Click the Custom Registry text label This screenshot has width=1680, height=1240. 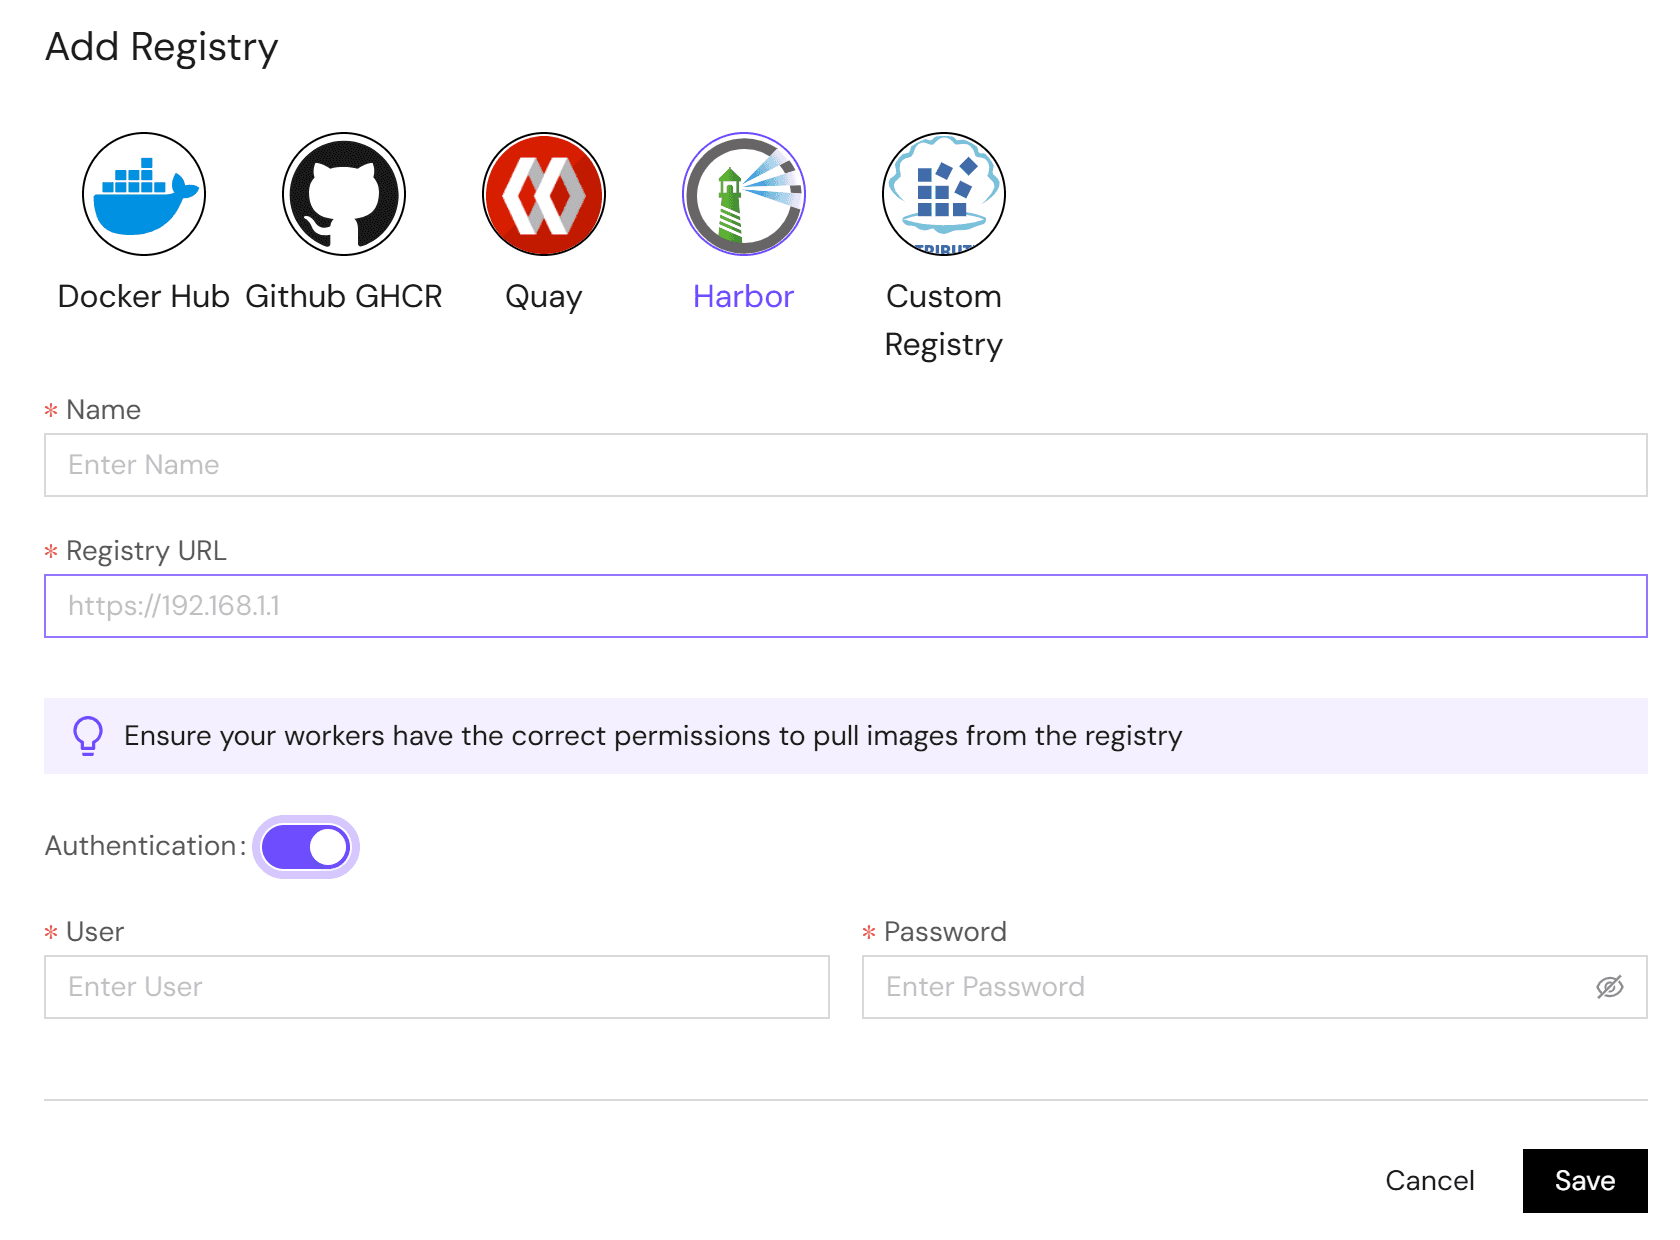click(944, 320)
